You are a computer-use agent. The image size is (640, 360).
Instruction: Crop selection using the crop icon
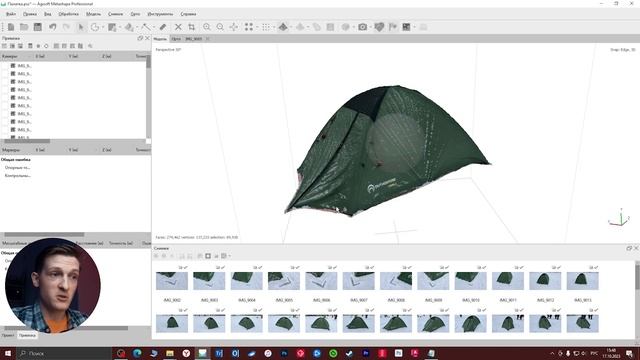tap(191, 27)
